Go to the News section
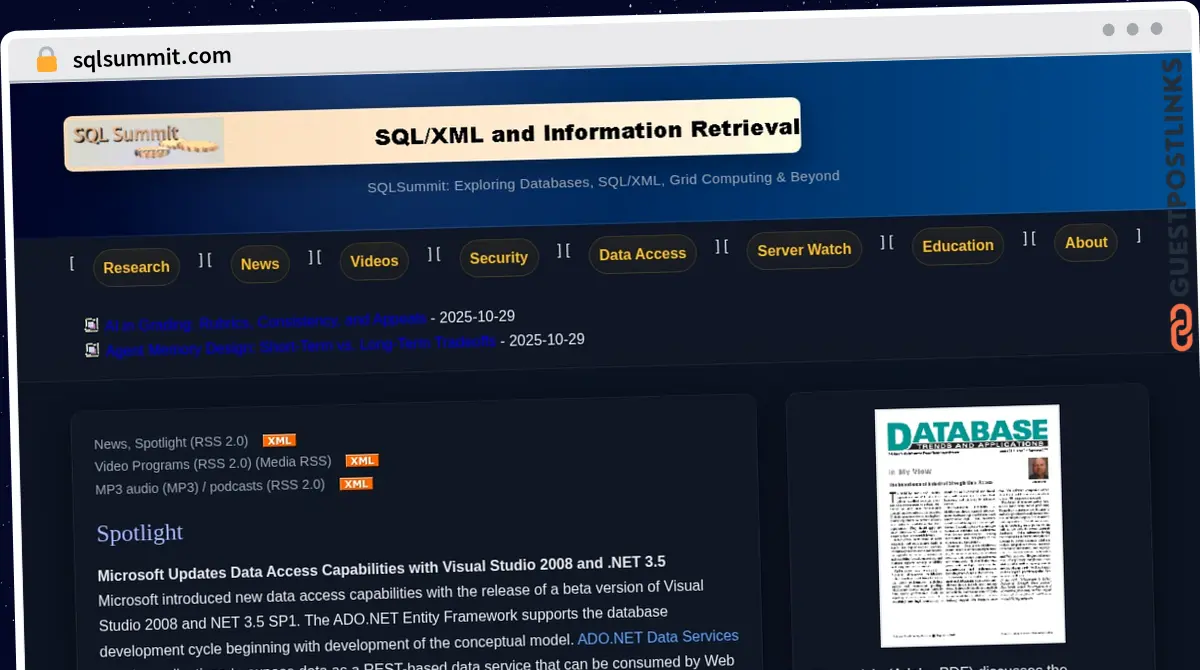 260,264
